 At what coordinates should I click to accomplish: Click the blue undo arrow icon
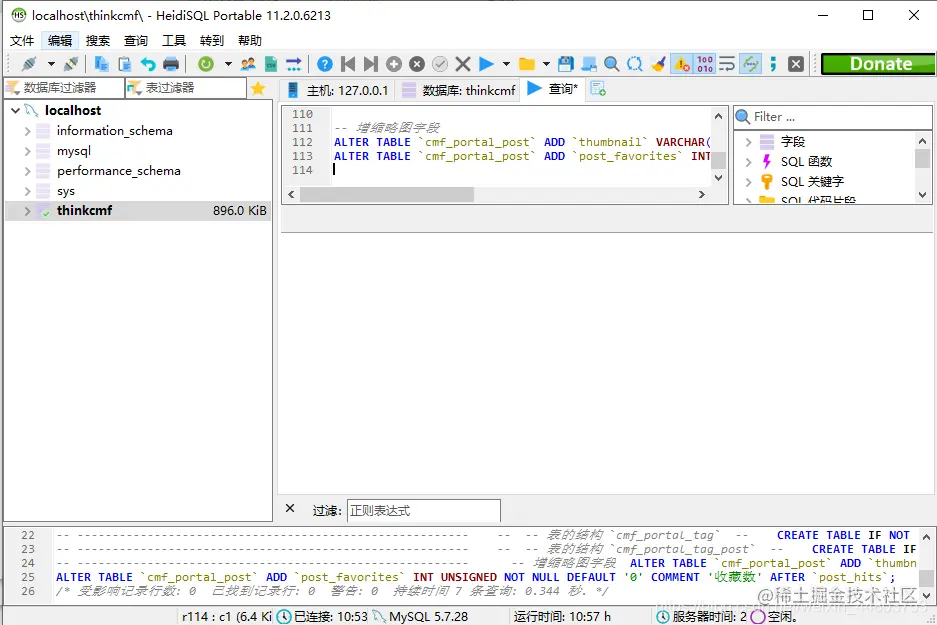[x=148, y=63]
